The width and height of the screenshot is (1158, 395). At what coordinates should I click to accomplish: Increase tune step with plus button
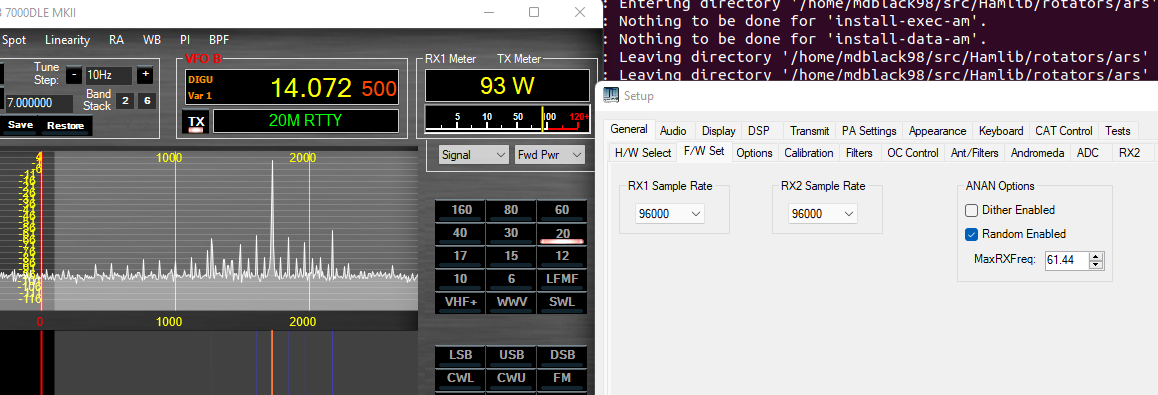click(x=145, y=75)
